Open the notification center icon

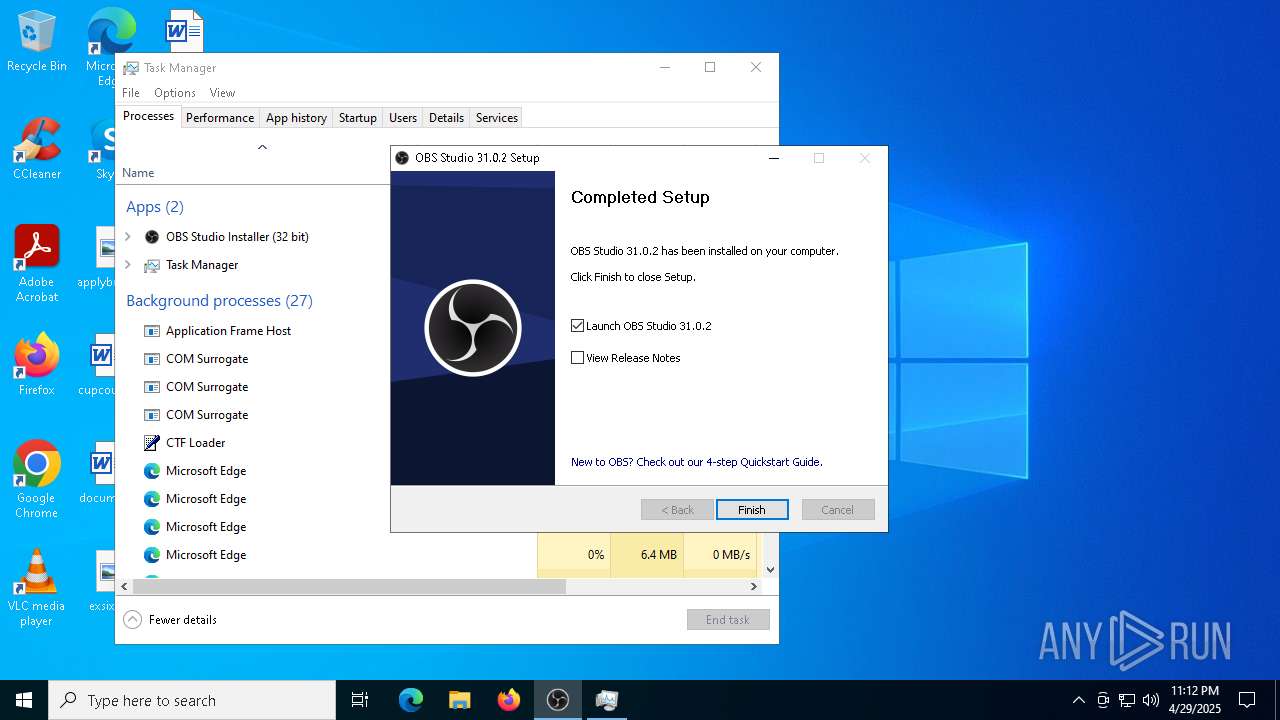1247,700
